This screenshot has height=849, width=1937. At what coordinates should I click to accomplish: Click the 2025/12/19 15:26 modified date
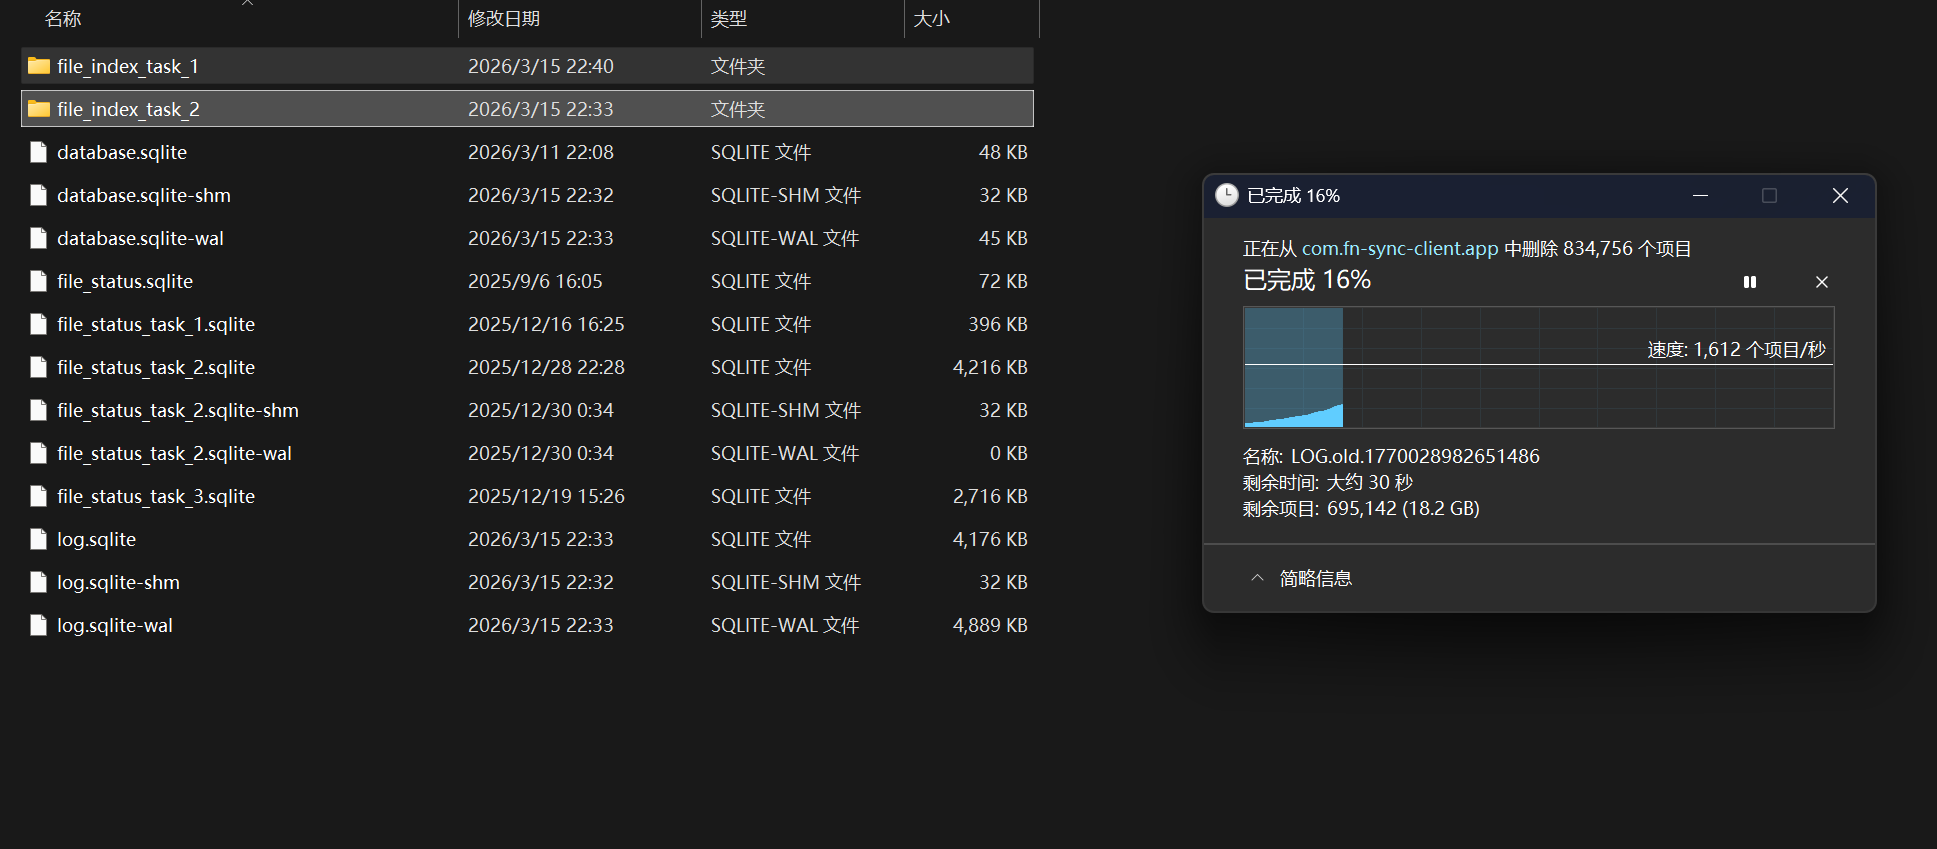tap(546, 496)
